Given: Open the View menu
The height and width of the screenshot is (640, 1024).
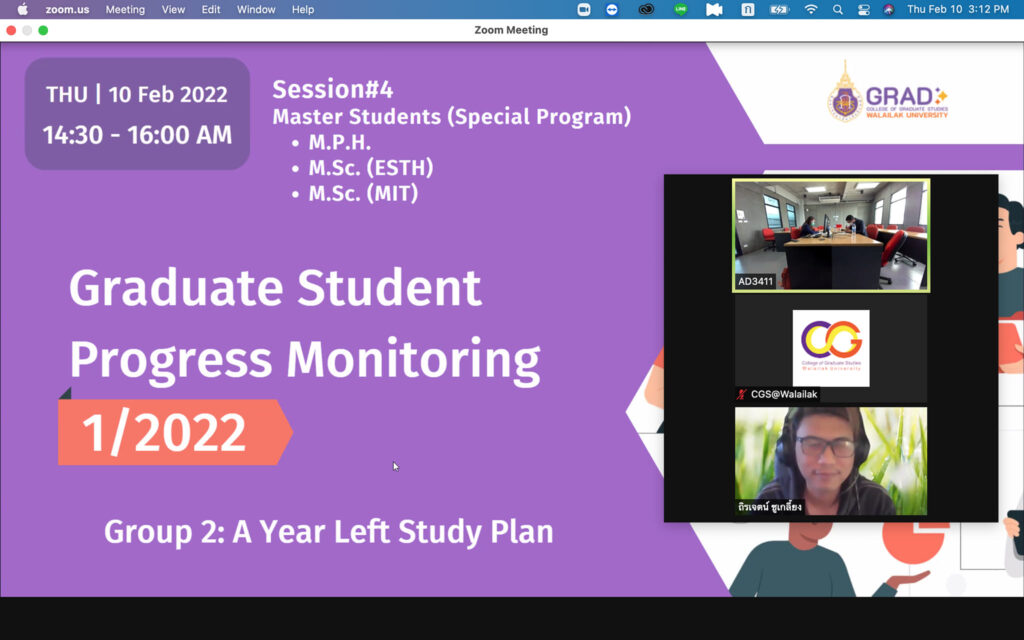Looking at the screenshot, I should [173, 9].
